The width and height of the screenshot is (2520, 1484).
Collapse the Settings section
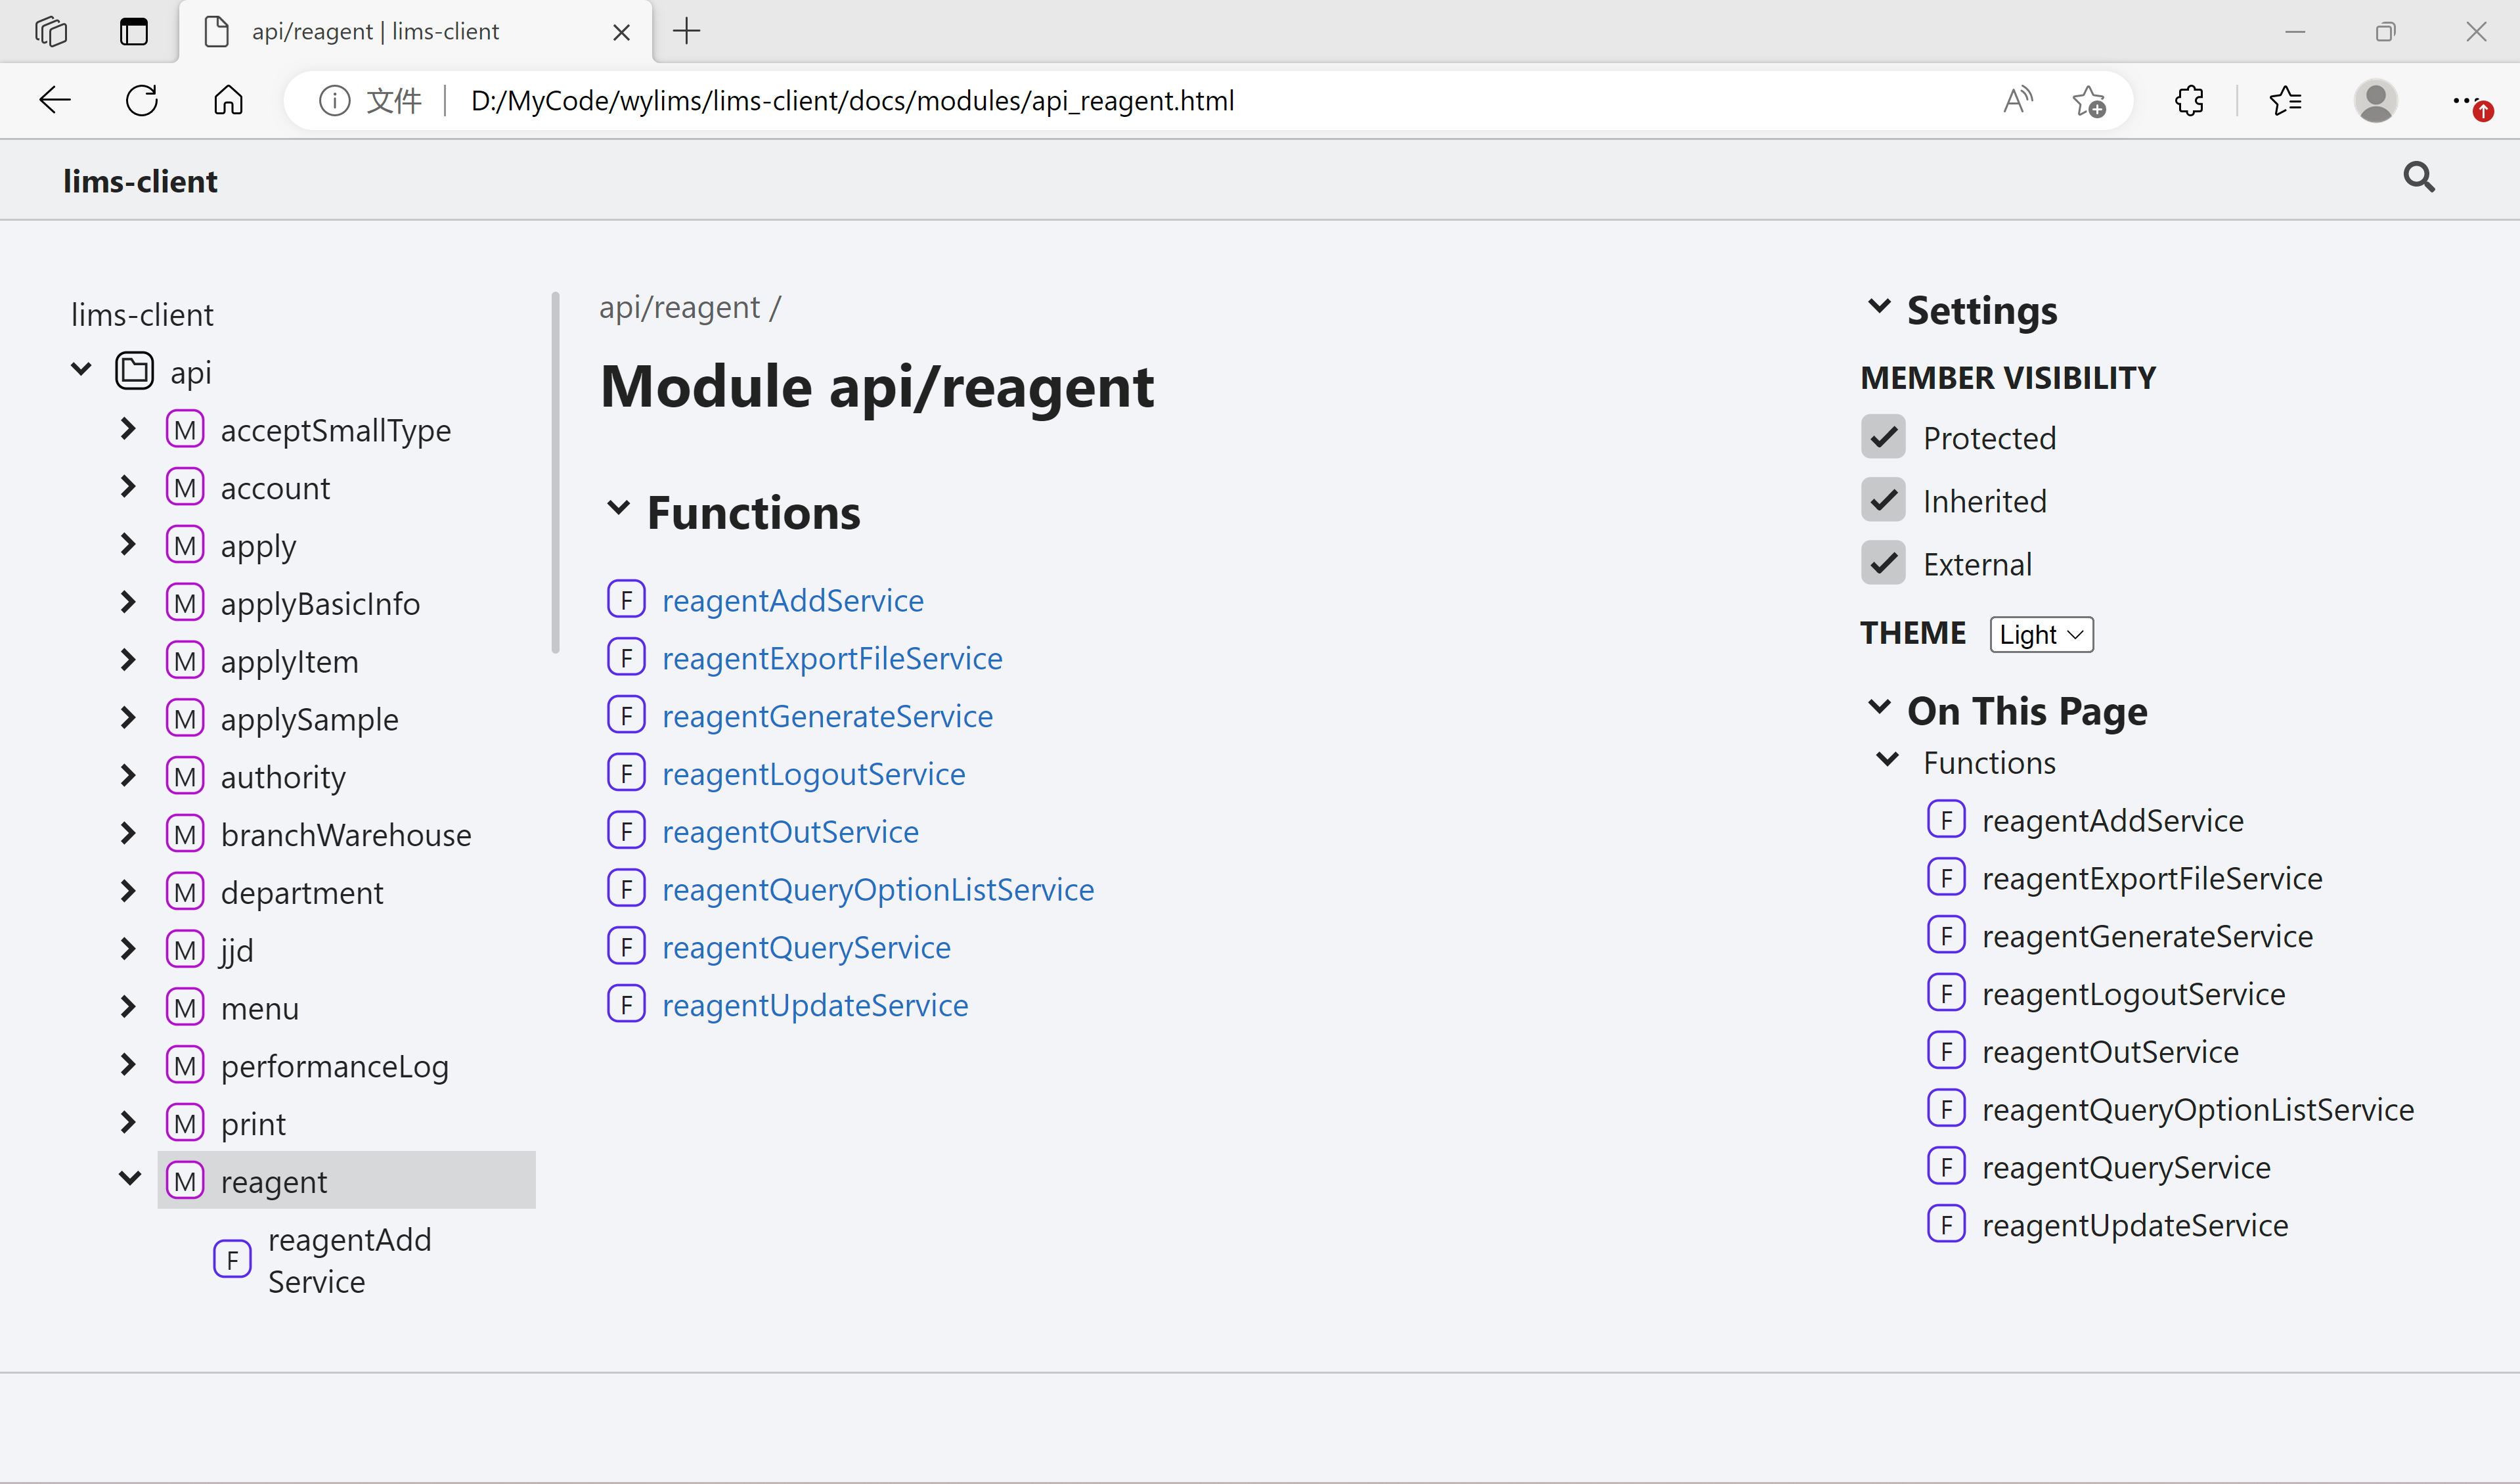(x=1879, y=308)
